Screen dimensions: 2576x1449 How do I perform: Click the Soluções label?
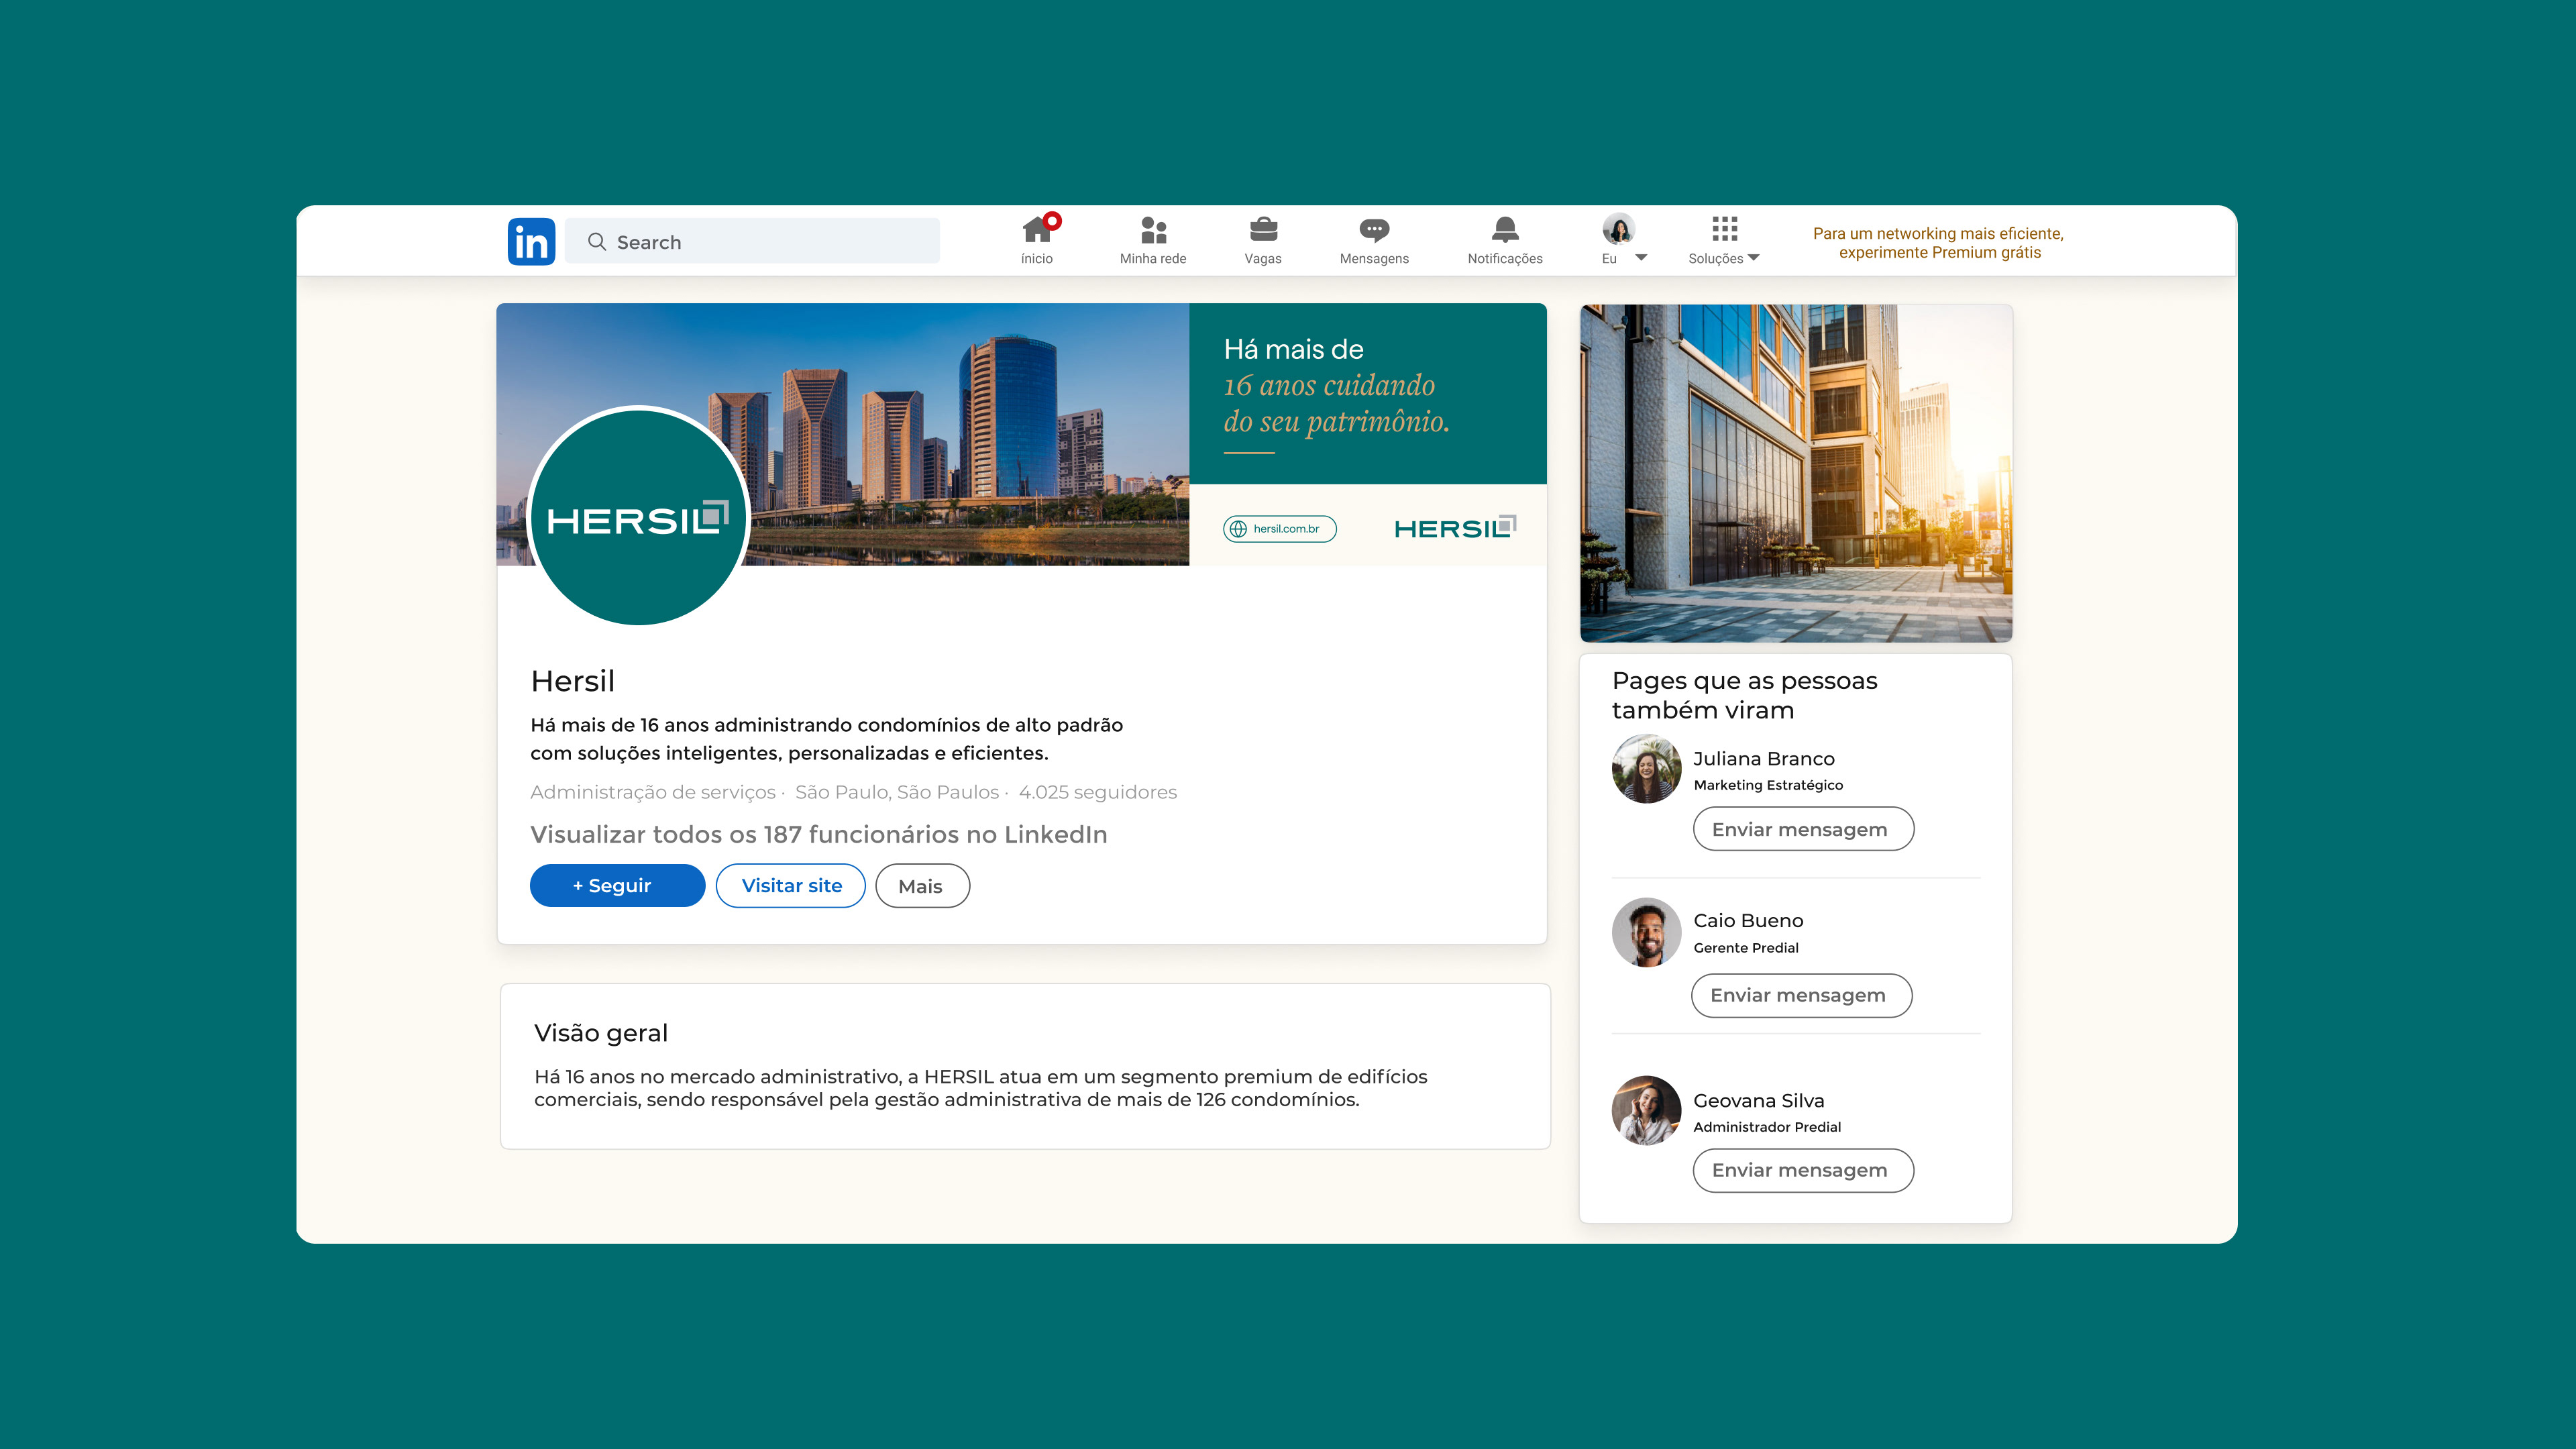1715,259
